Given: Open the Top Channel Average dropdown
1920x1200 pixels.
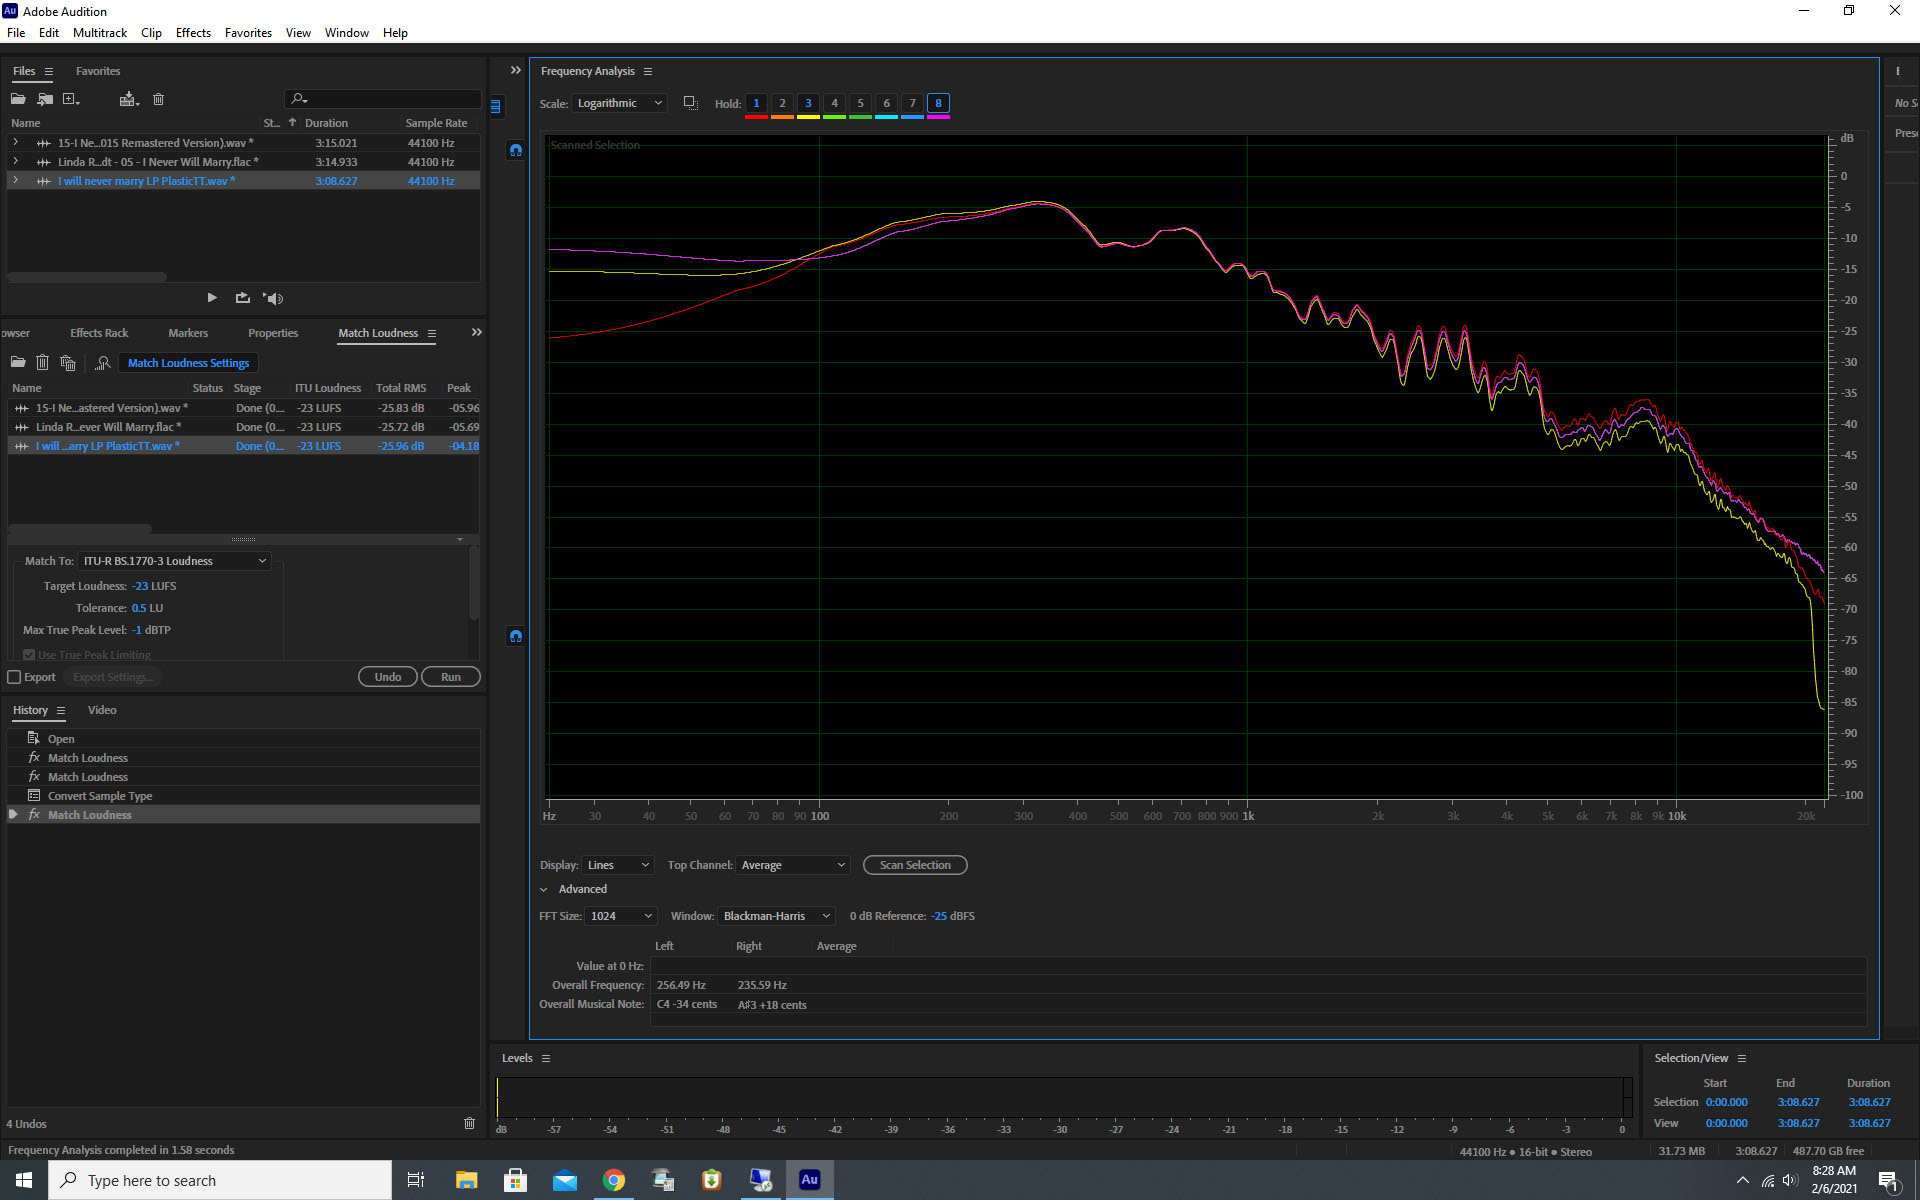Looking at the screenshot, I should pos(791,865).
